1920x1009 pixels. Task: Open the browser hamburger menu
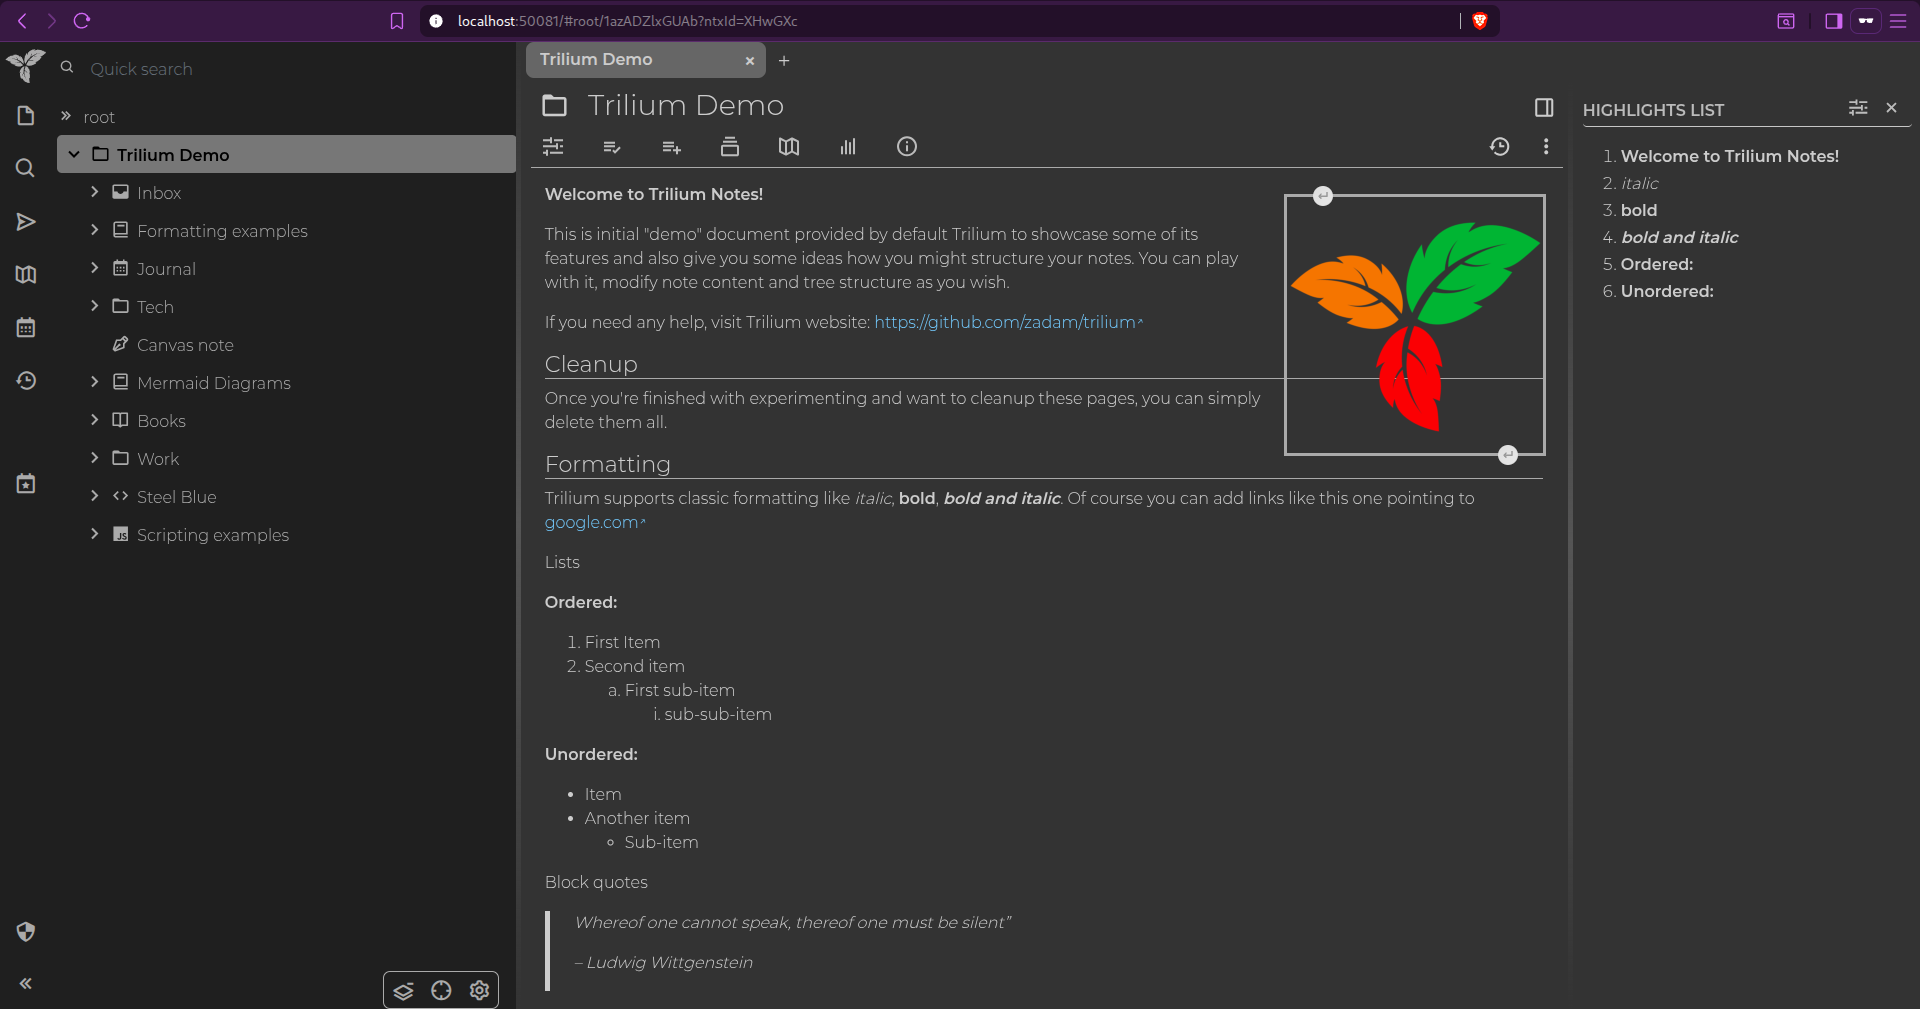coord(1898,21)
